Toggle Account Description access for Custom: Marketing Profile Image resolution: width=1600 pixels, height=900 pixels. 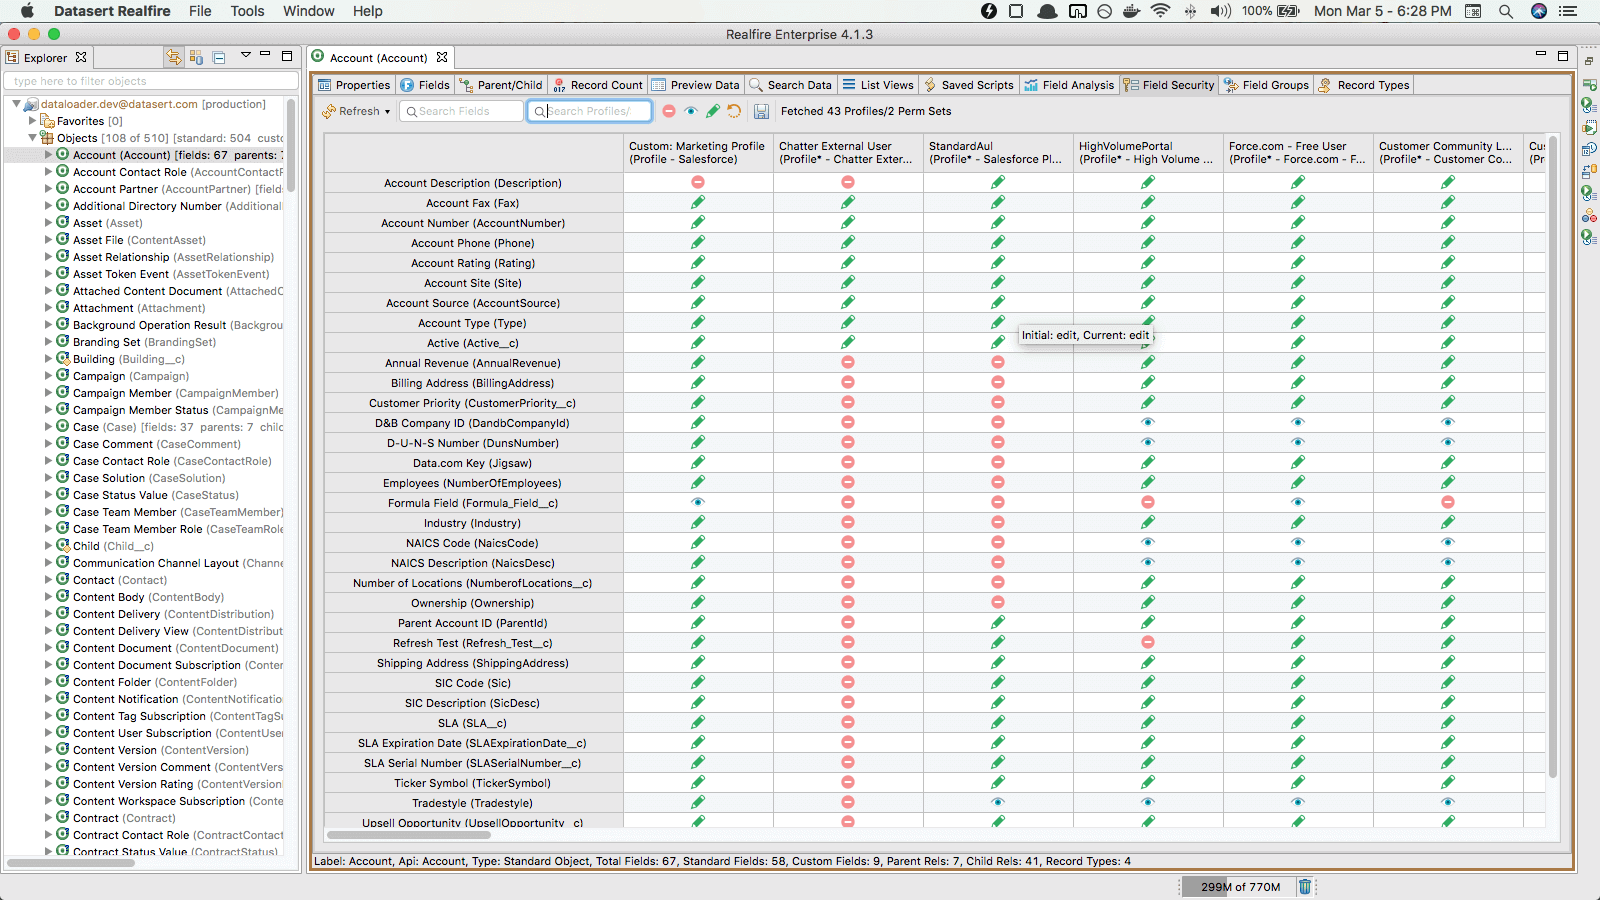pos(698,182)
